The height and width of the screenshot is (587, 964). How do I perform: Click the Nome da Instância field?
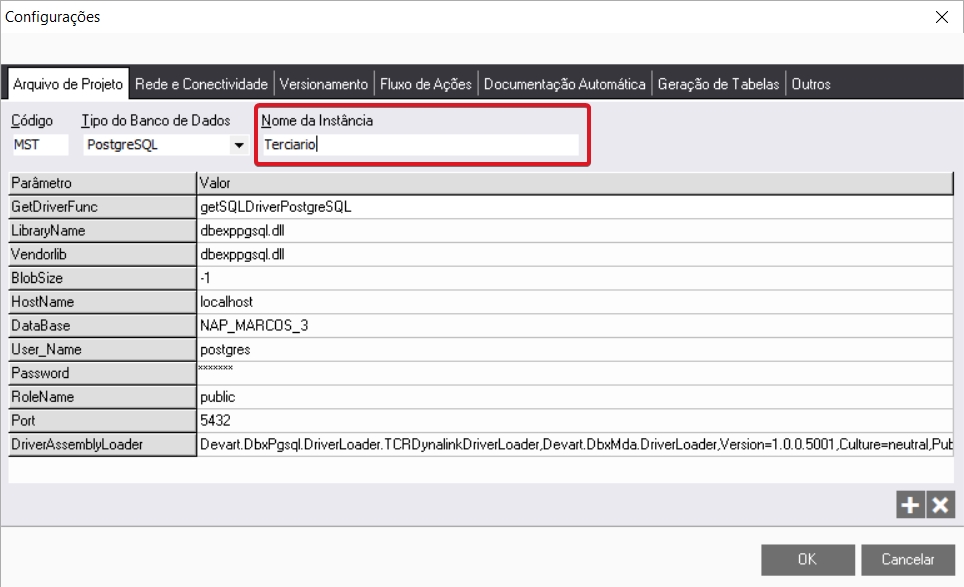pyautogui.click(x=420, y=145)
